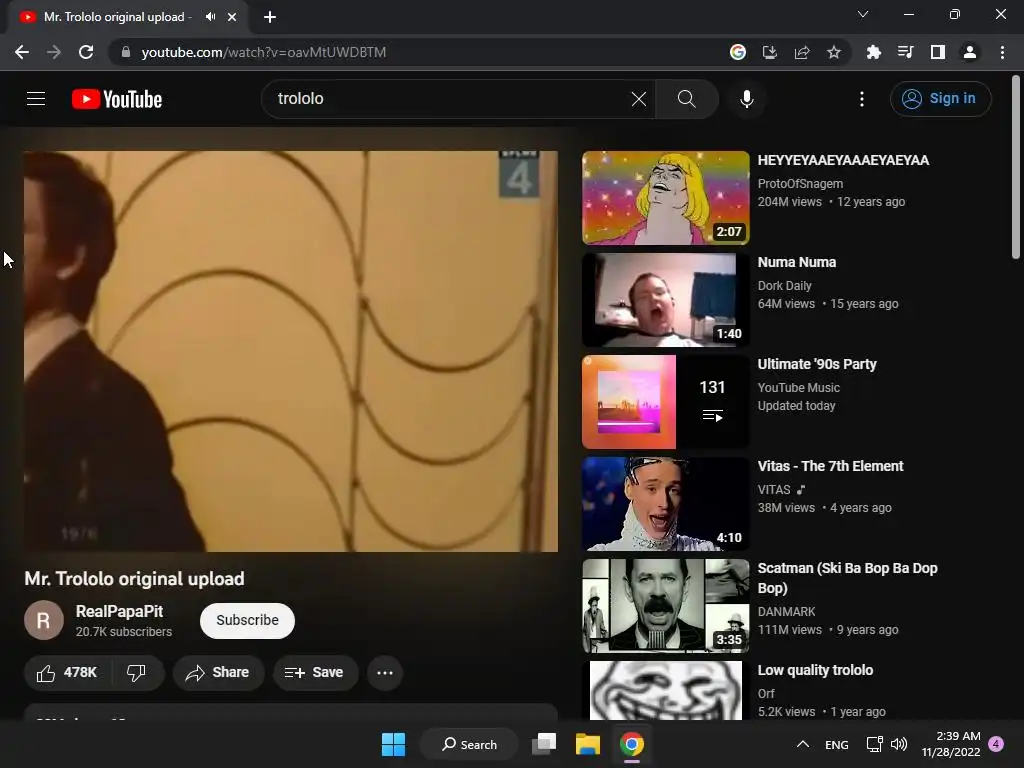
Task: Open Vitas video thumbnail
Action: click(x=665, y=504)
